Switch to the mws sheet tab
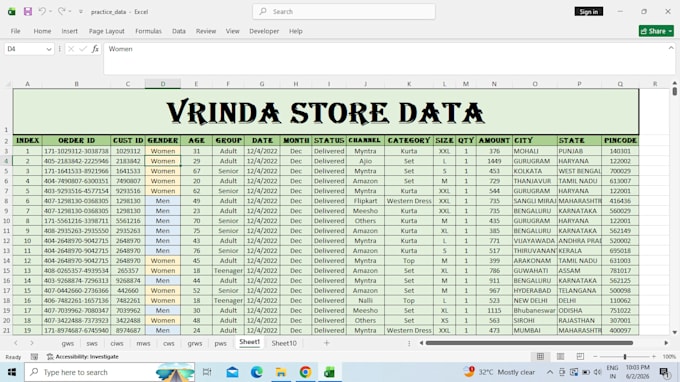This screenshot has height=382, width=680. pyautogui.click(x=144, y=343)
